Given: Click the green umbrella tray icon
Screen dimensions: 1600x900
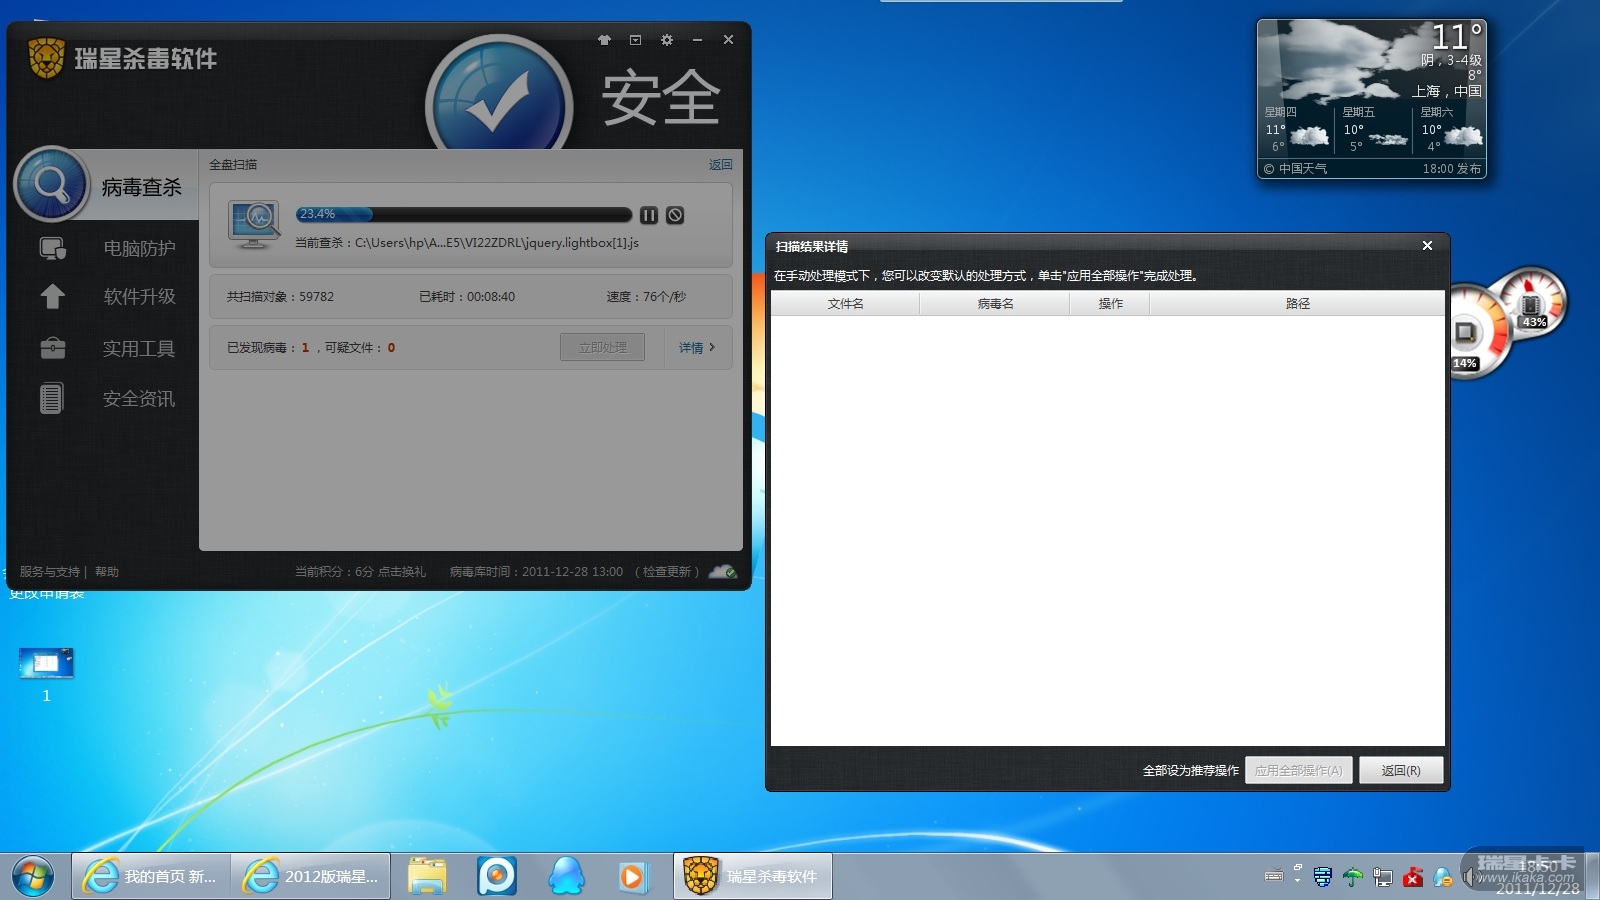Looking at the screenshot, I should [x=1353, y=877].
